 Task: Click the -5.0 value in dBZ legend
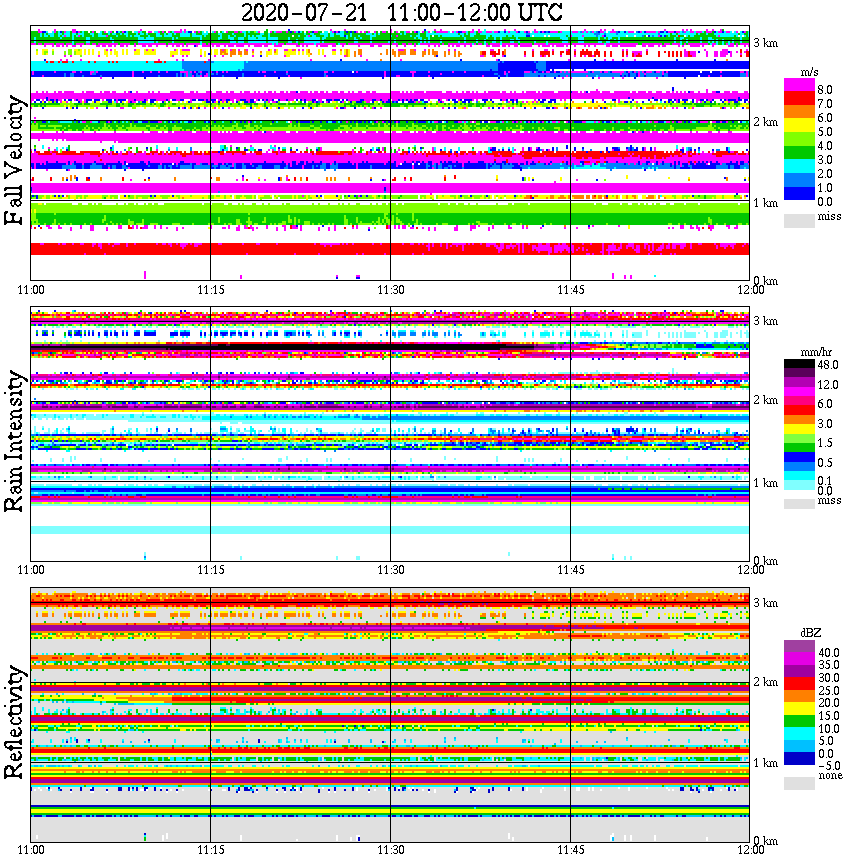click(x=829, y=766)
